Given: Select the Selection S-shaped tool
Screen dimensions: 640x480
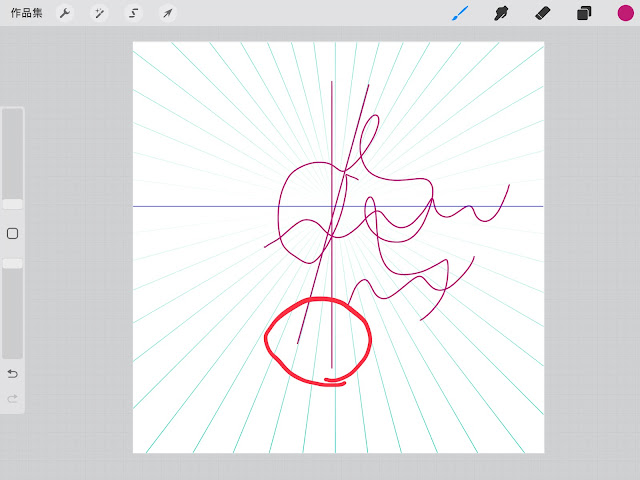Looking at the screenshot, I should (x=133, y=13).
